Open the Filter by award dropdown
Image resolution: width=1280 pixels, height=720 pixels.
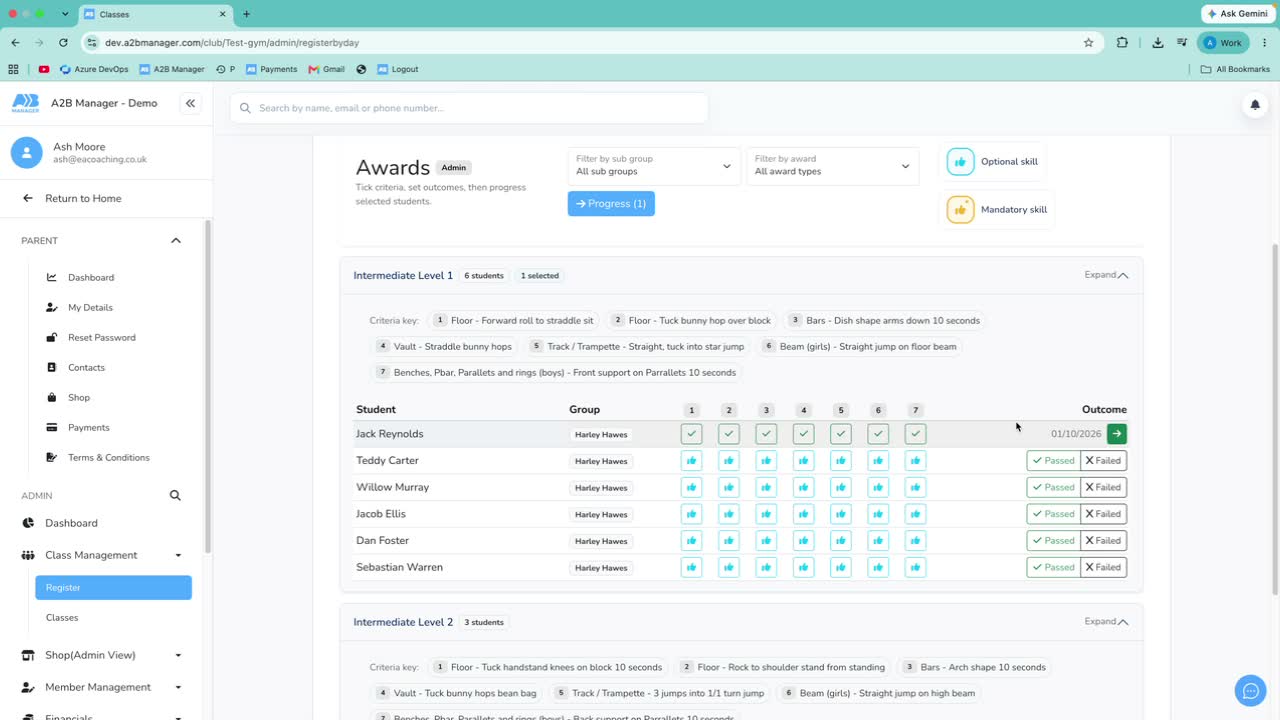tap(832, 166)
